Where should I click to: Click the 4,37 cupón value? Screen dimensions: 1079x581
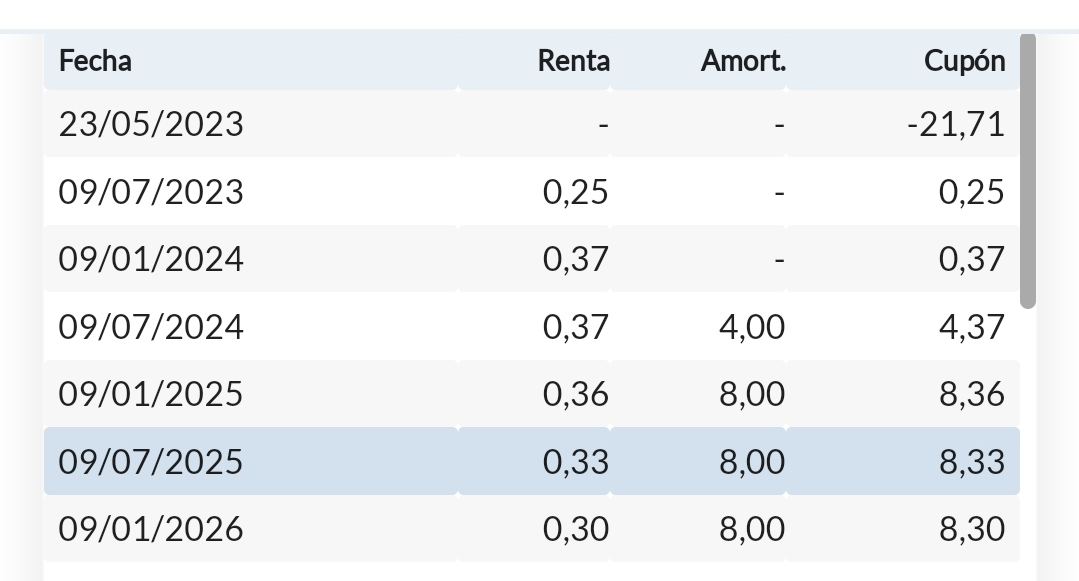click(x=971, y=327)
